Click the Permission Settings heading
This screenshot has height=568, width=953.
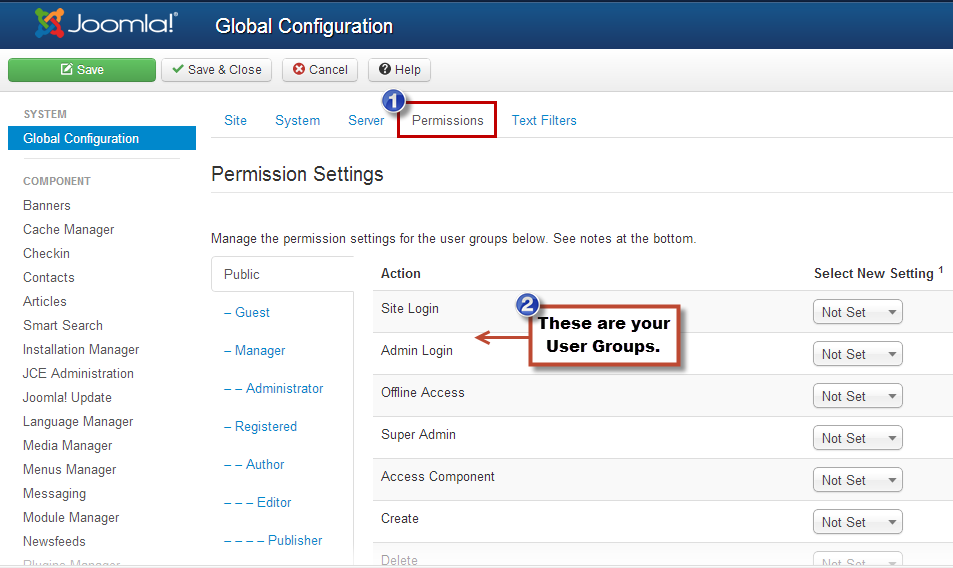point(297,174)
